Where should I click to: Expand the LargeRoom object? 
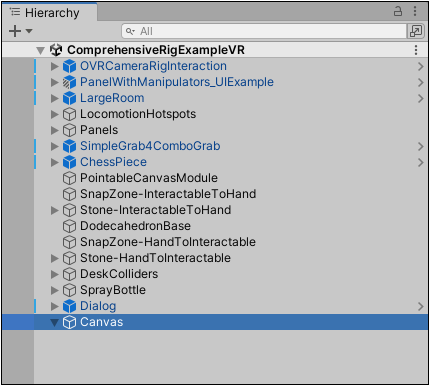(x=54, y=98)
